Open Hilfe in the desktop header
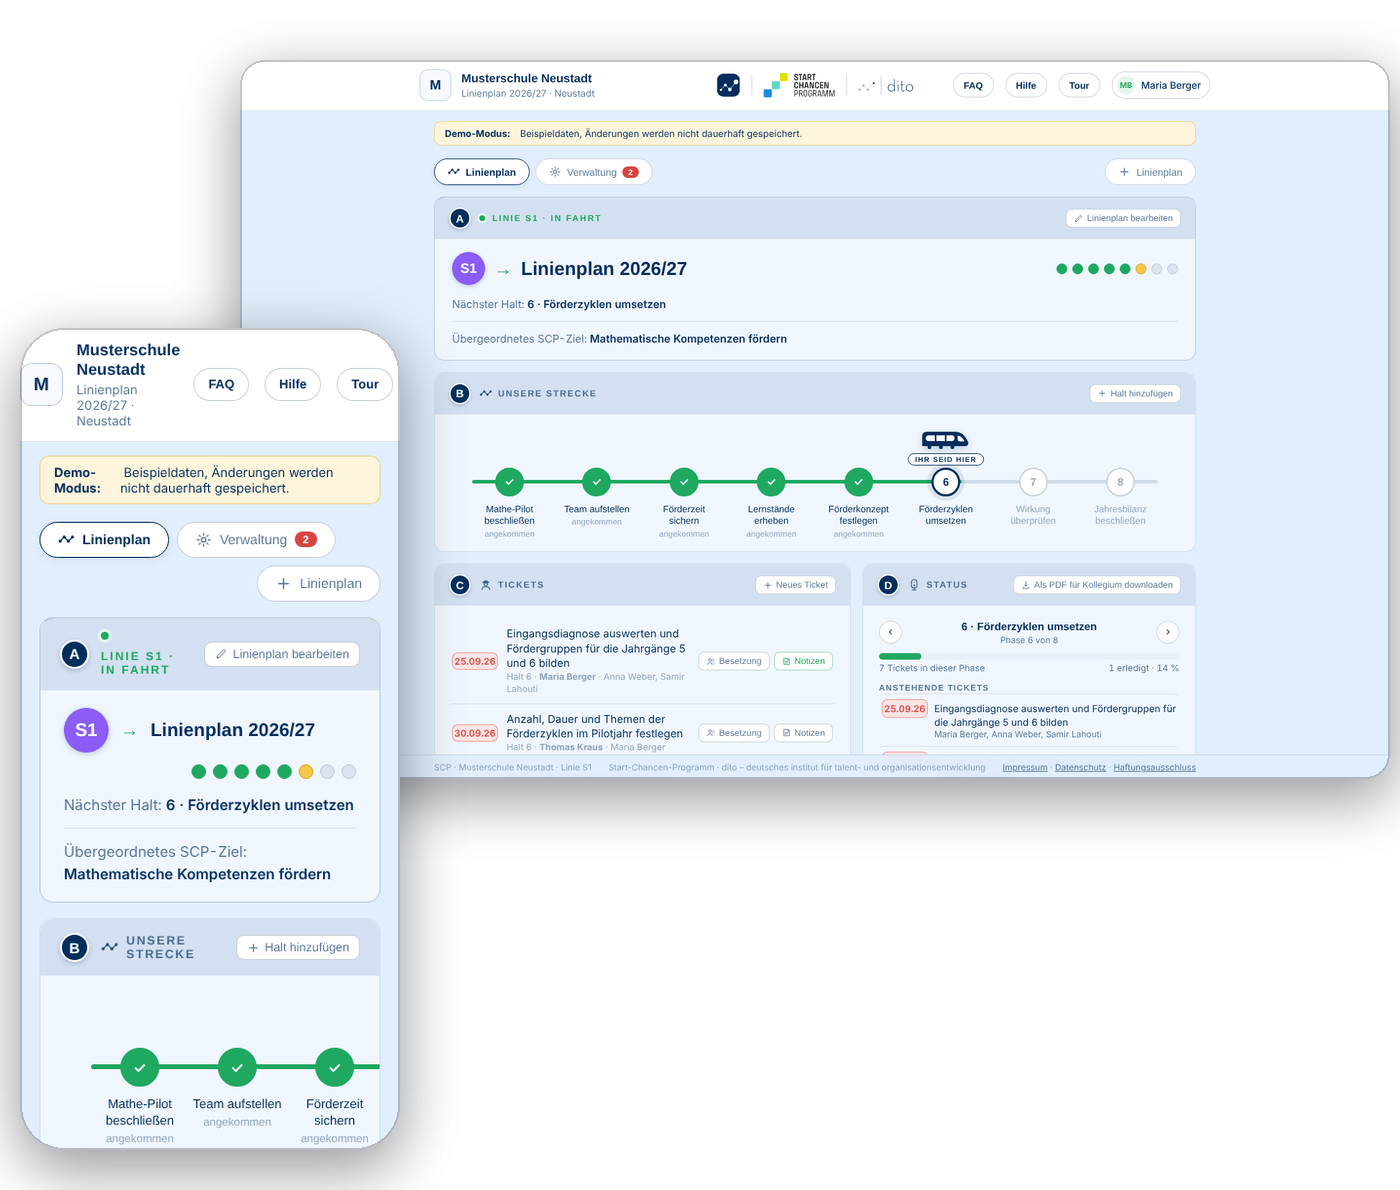1400x1190 pixels. 1026,86
